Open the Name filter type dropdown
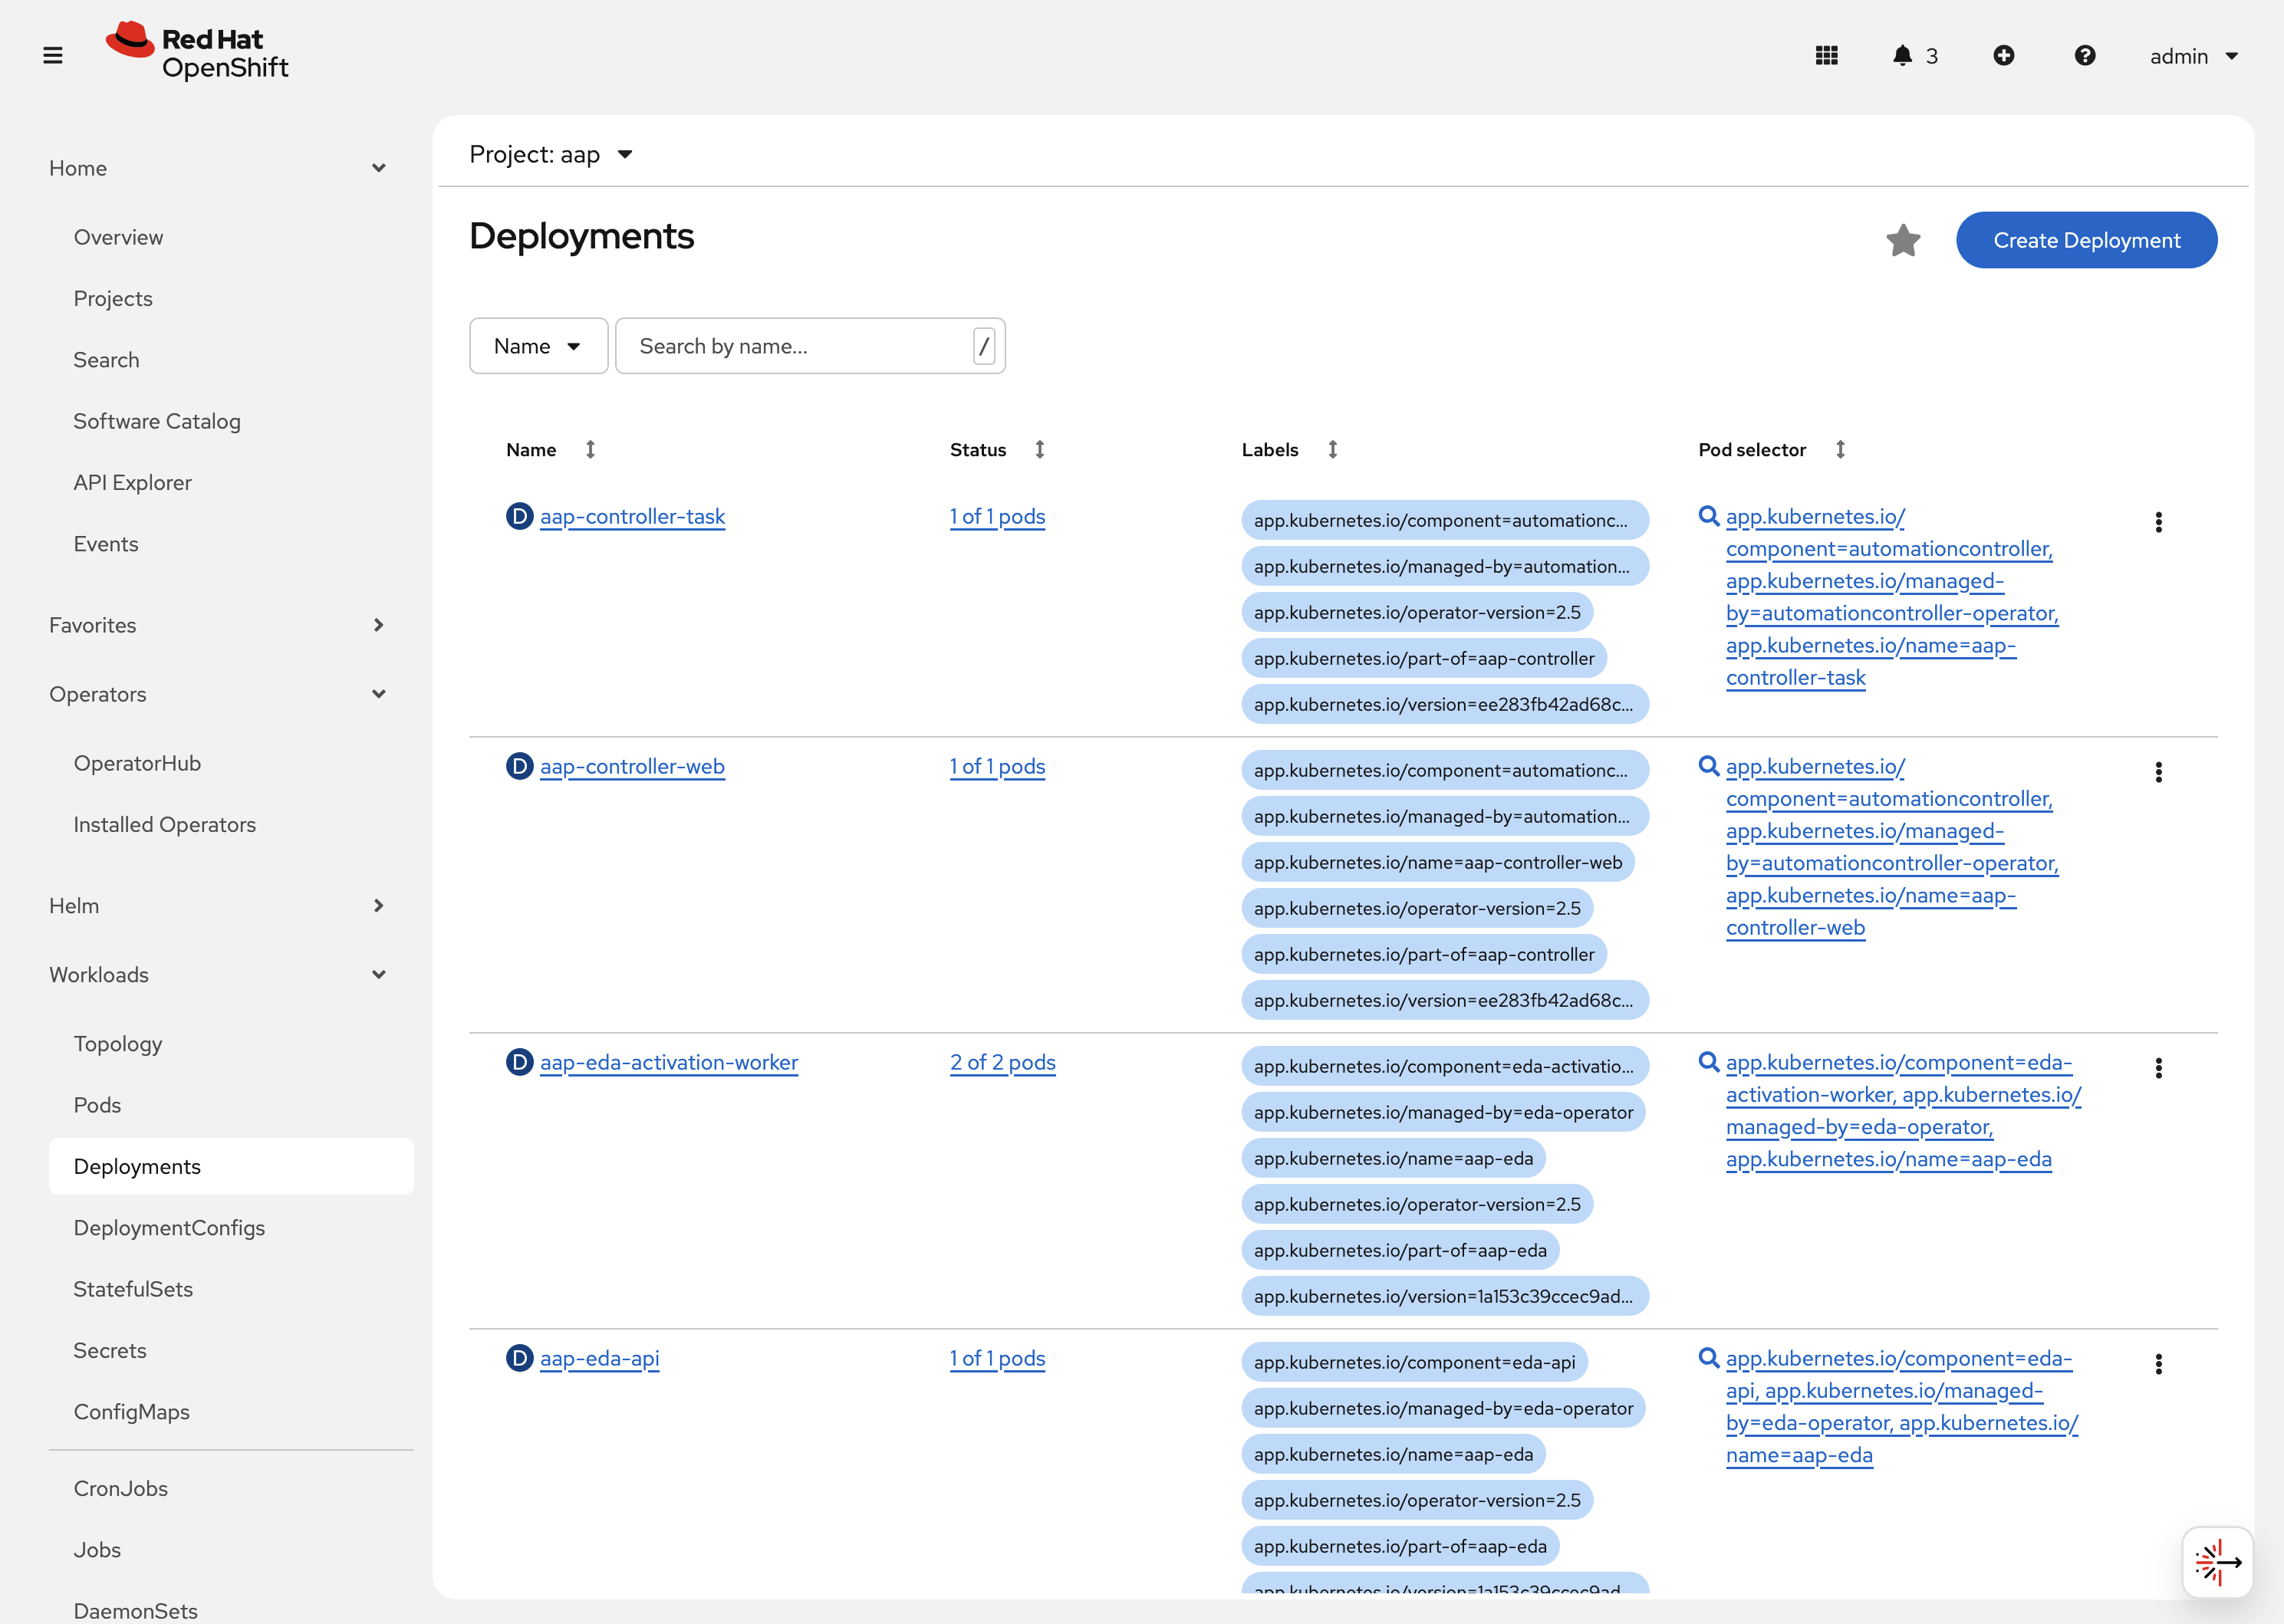Viewport: 2284px width, 1624px height. click(538, 346)
